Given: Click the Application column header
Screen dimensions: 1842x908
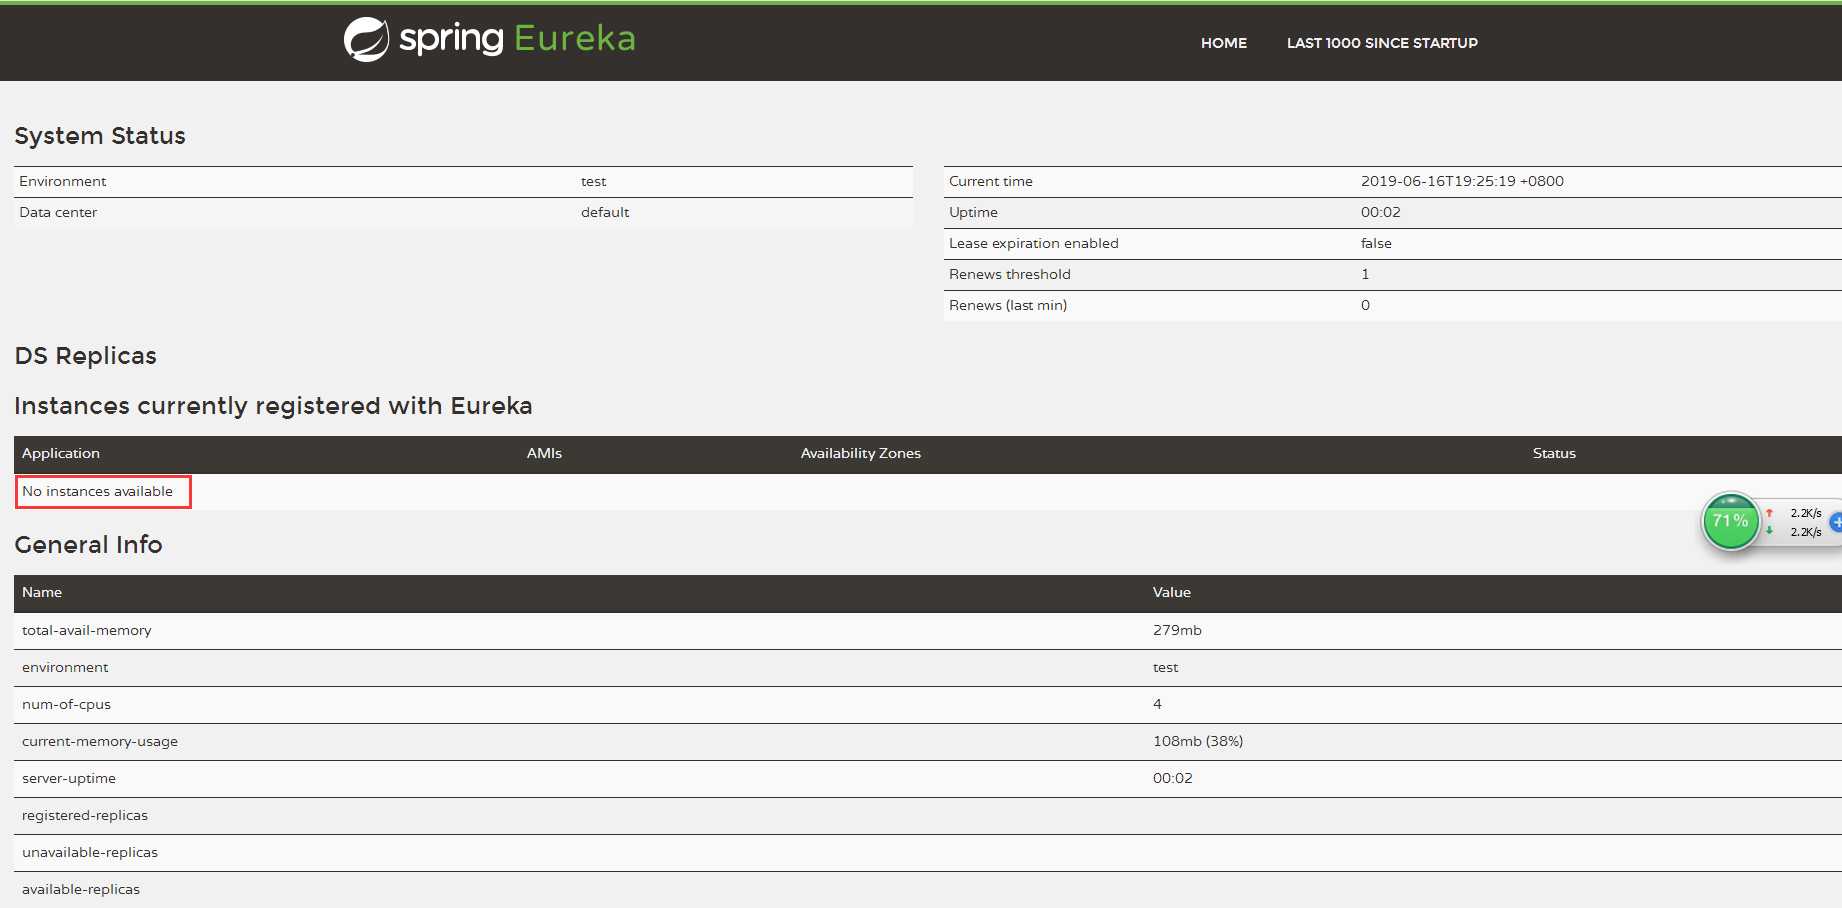Looking at the screenshot, I should 61,453.
